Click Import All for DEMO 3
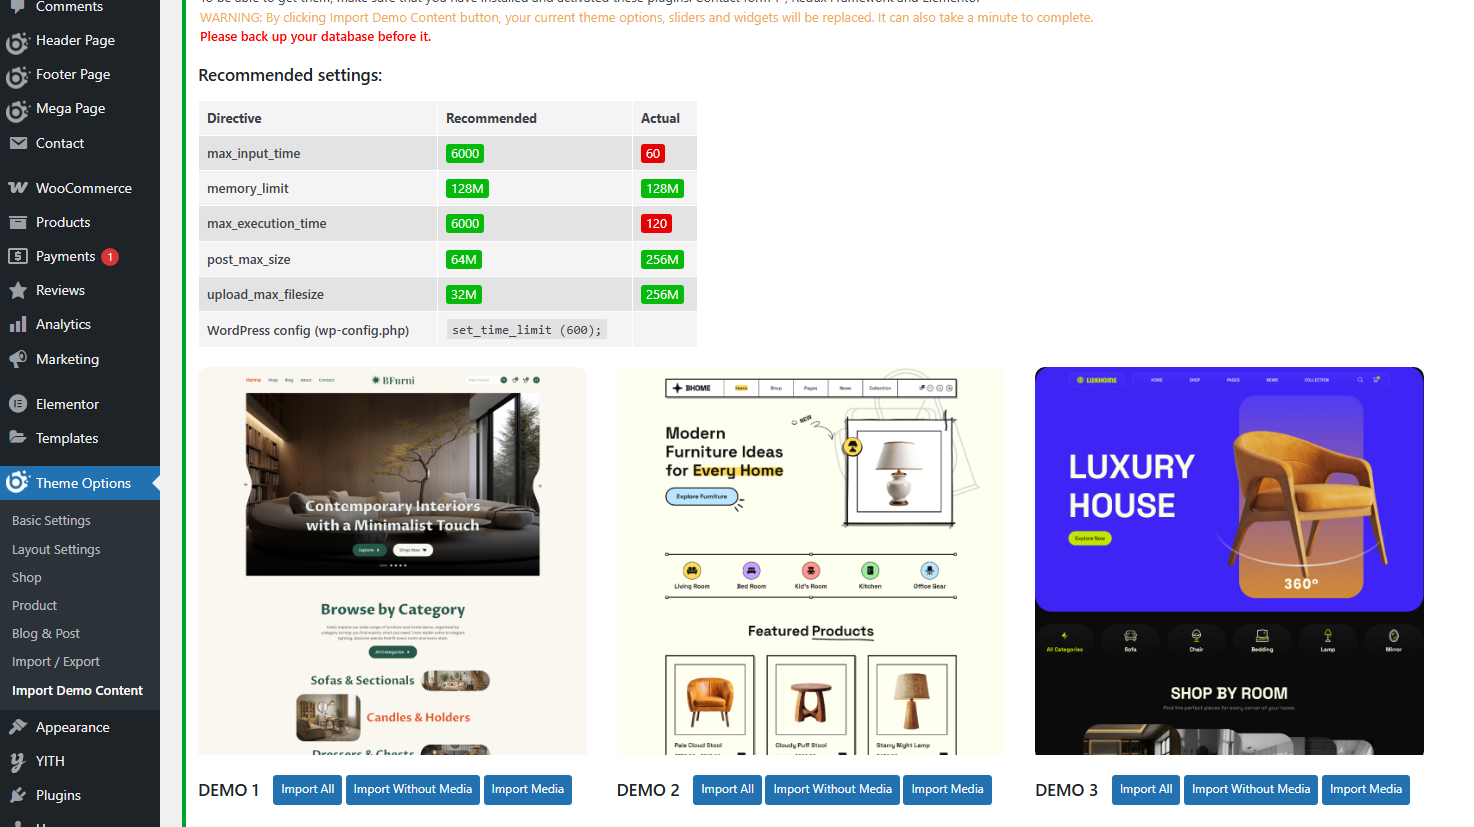The width and height of the screenshot is (1474, 827). pos(1146,789)
